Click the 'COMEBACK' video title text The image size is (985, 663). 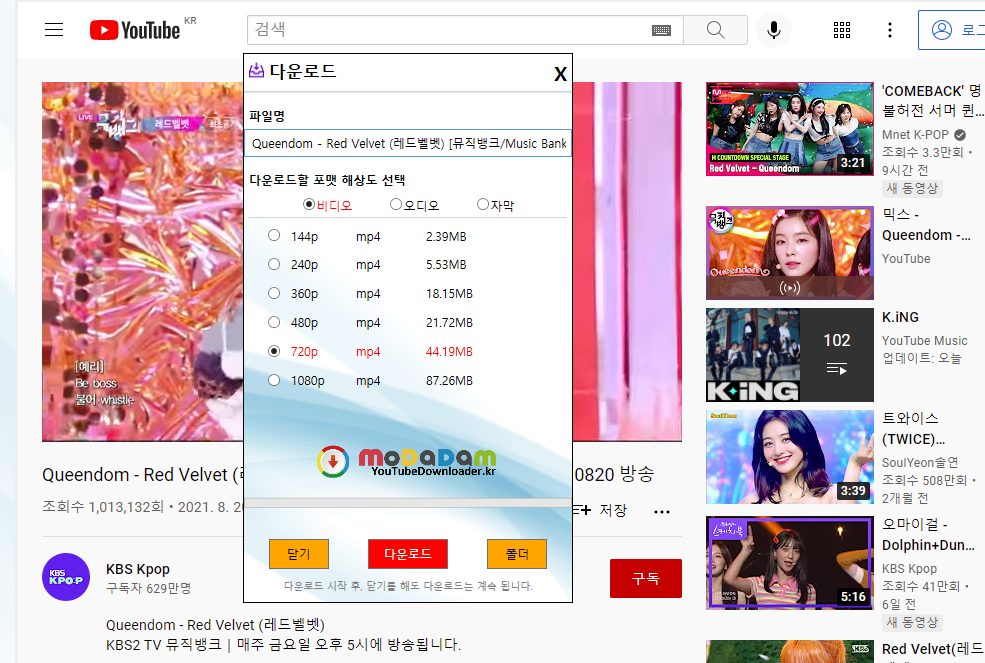point(932,101)
